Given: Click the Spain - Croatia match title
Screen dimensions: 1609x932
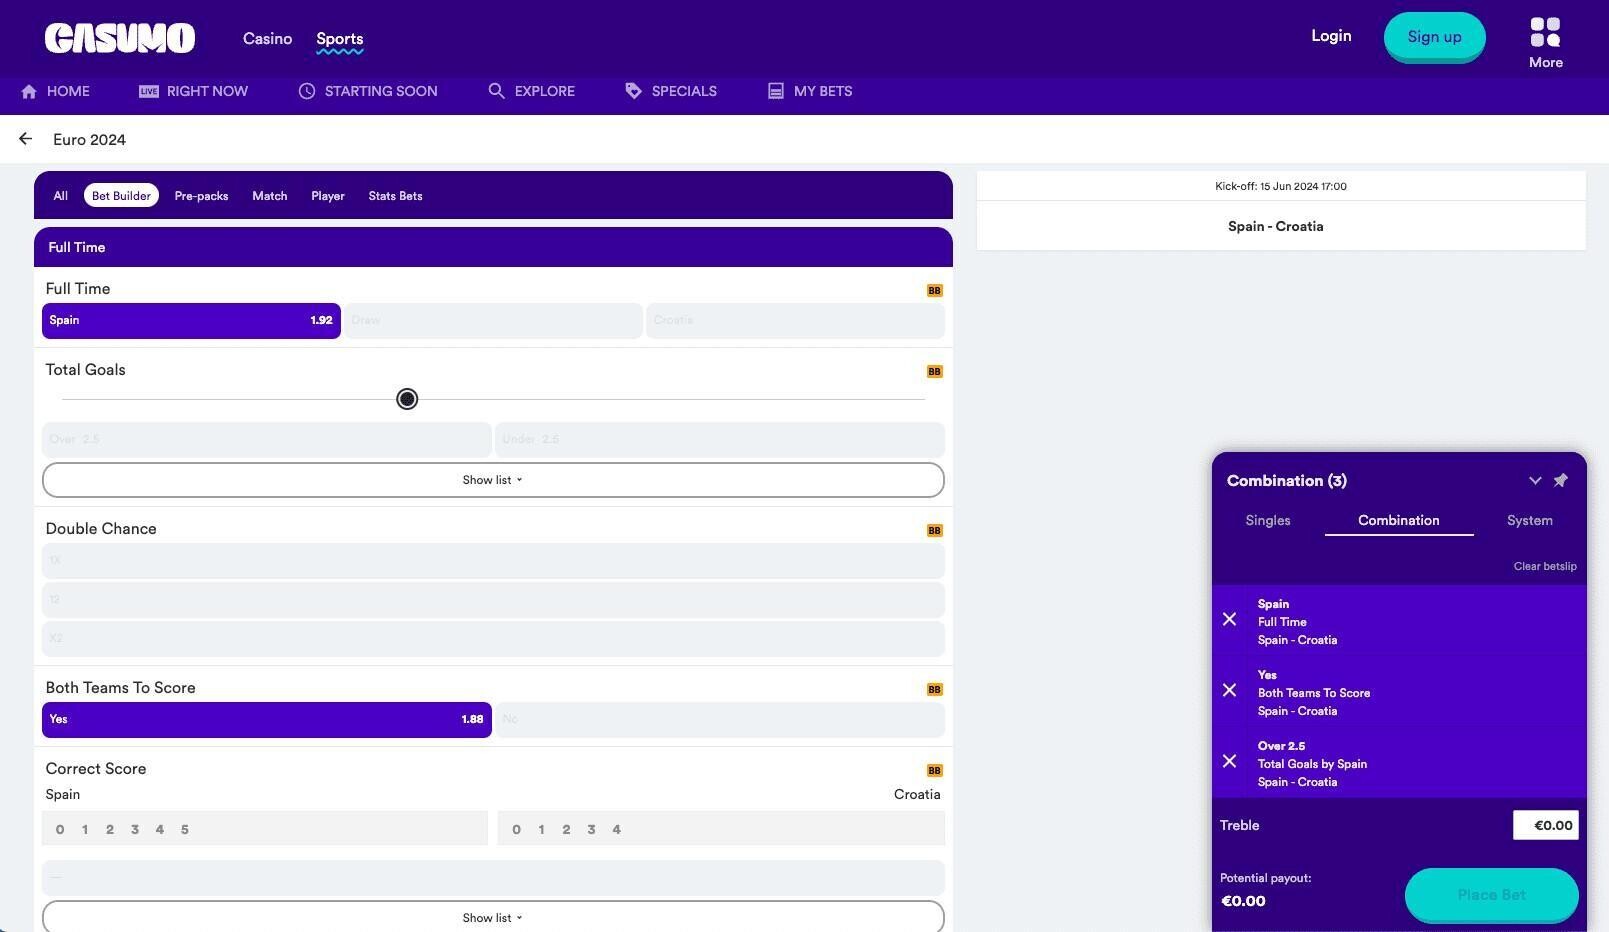Looking at the screenshot, I should (x=1276, y=226).
